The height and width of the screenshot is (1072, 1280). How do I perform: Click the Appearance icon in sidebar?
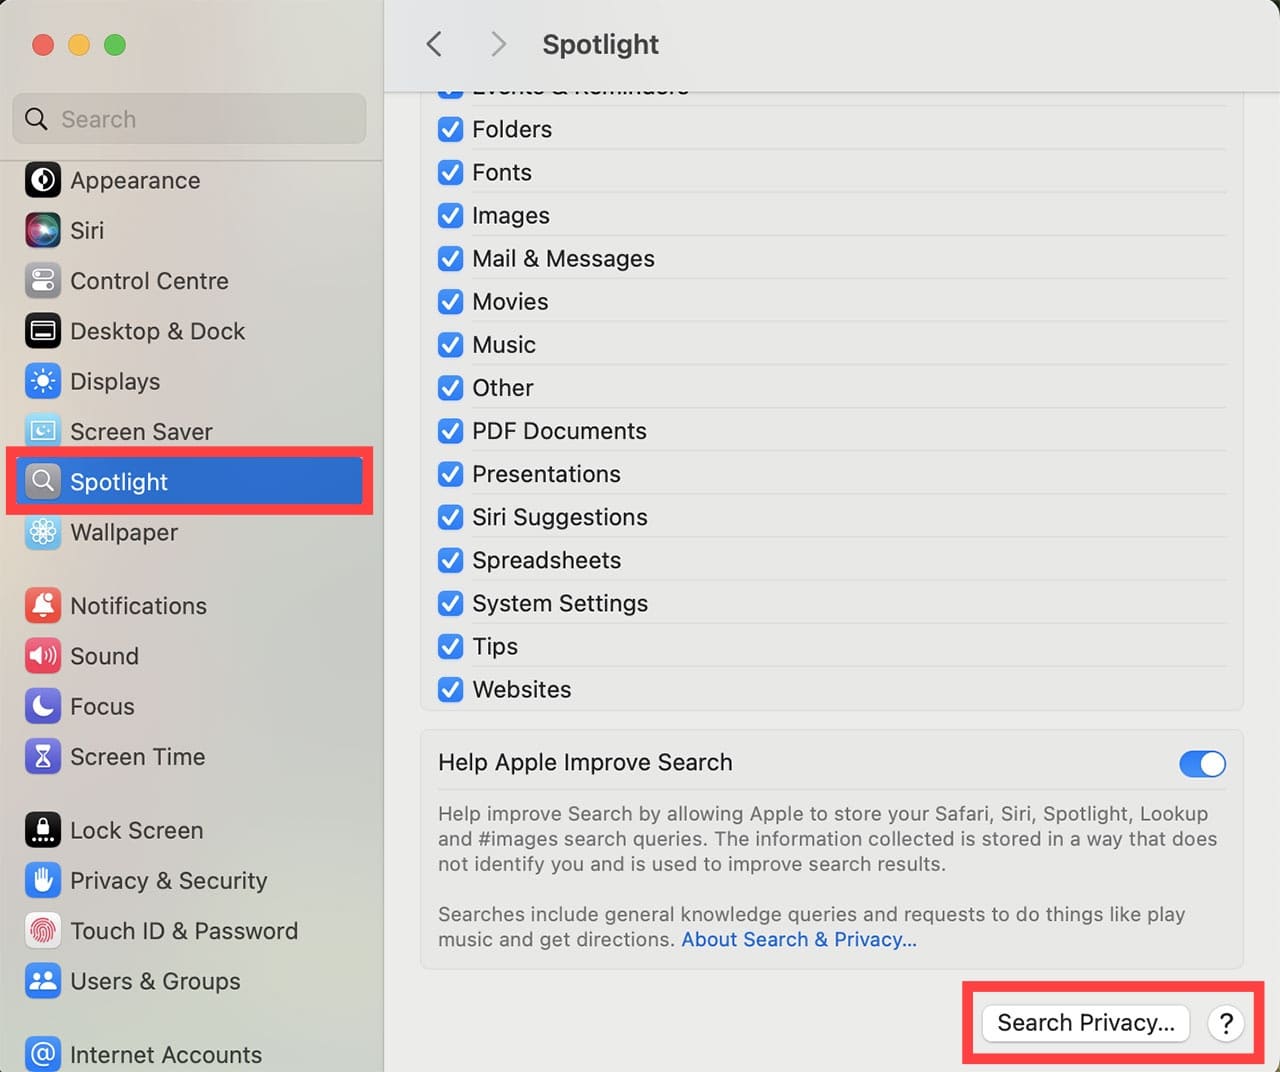tap(43, 180)
